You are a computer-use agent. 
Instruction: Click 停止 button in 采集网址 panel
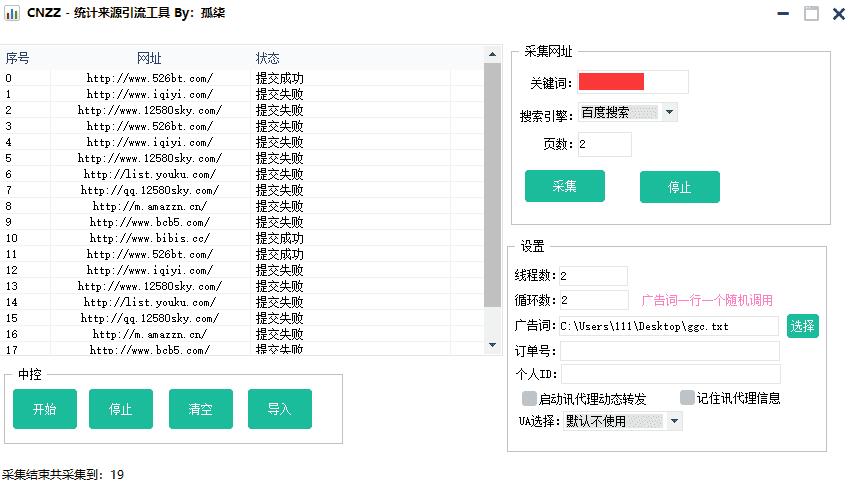(x=679, y=187)
